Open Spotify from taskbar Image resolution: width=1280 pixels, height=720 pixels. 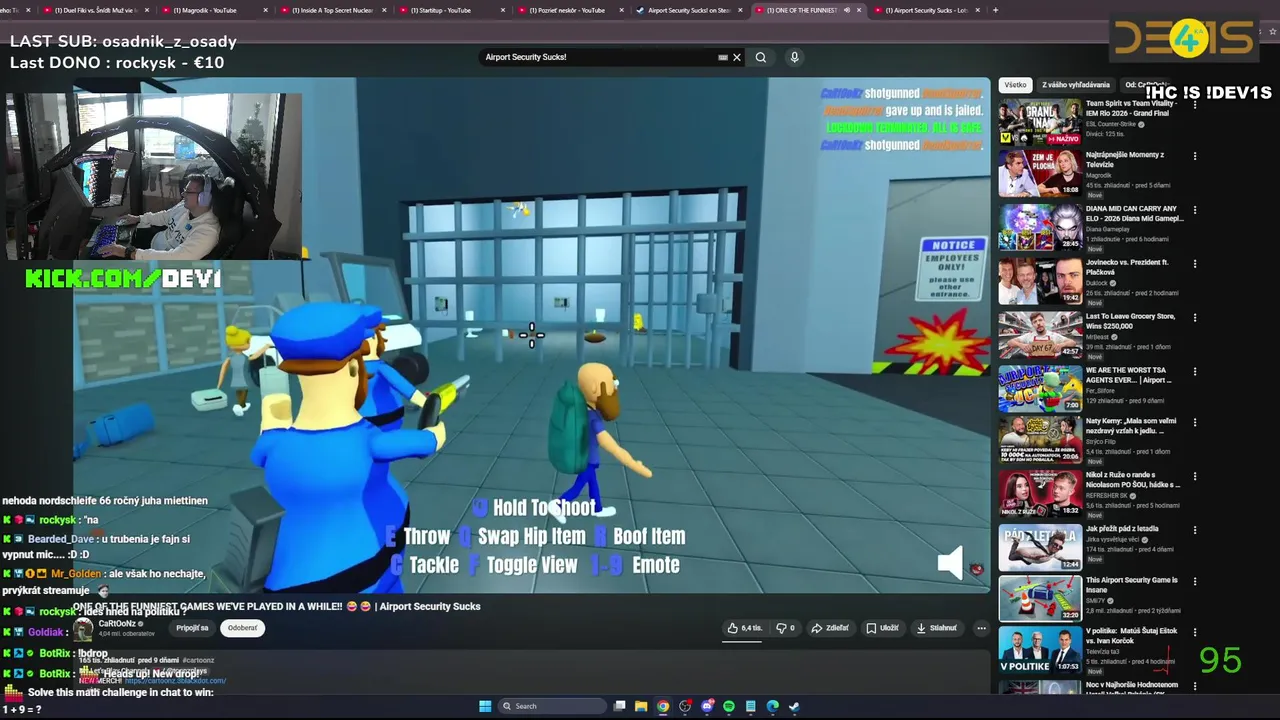tap(729, 706)
